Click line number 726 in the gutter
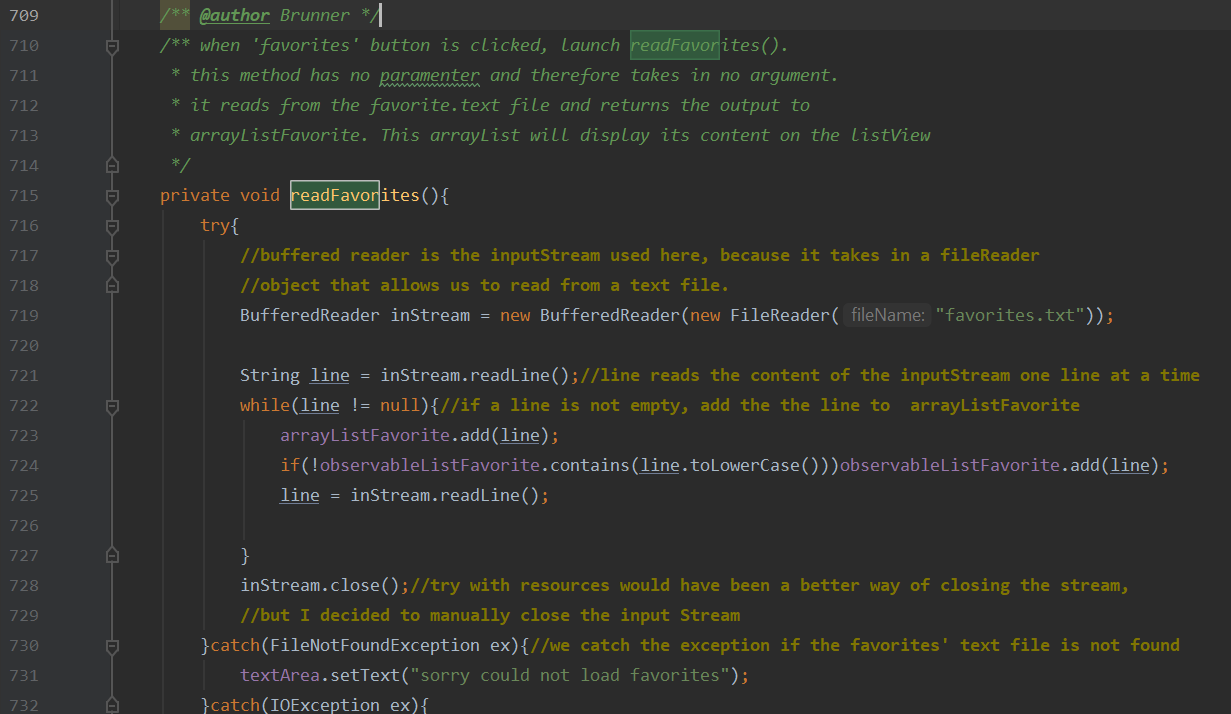Screen dimensions: 1231x714 click(23, 525)
